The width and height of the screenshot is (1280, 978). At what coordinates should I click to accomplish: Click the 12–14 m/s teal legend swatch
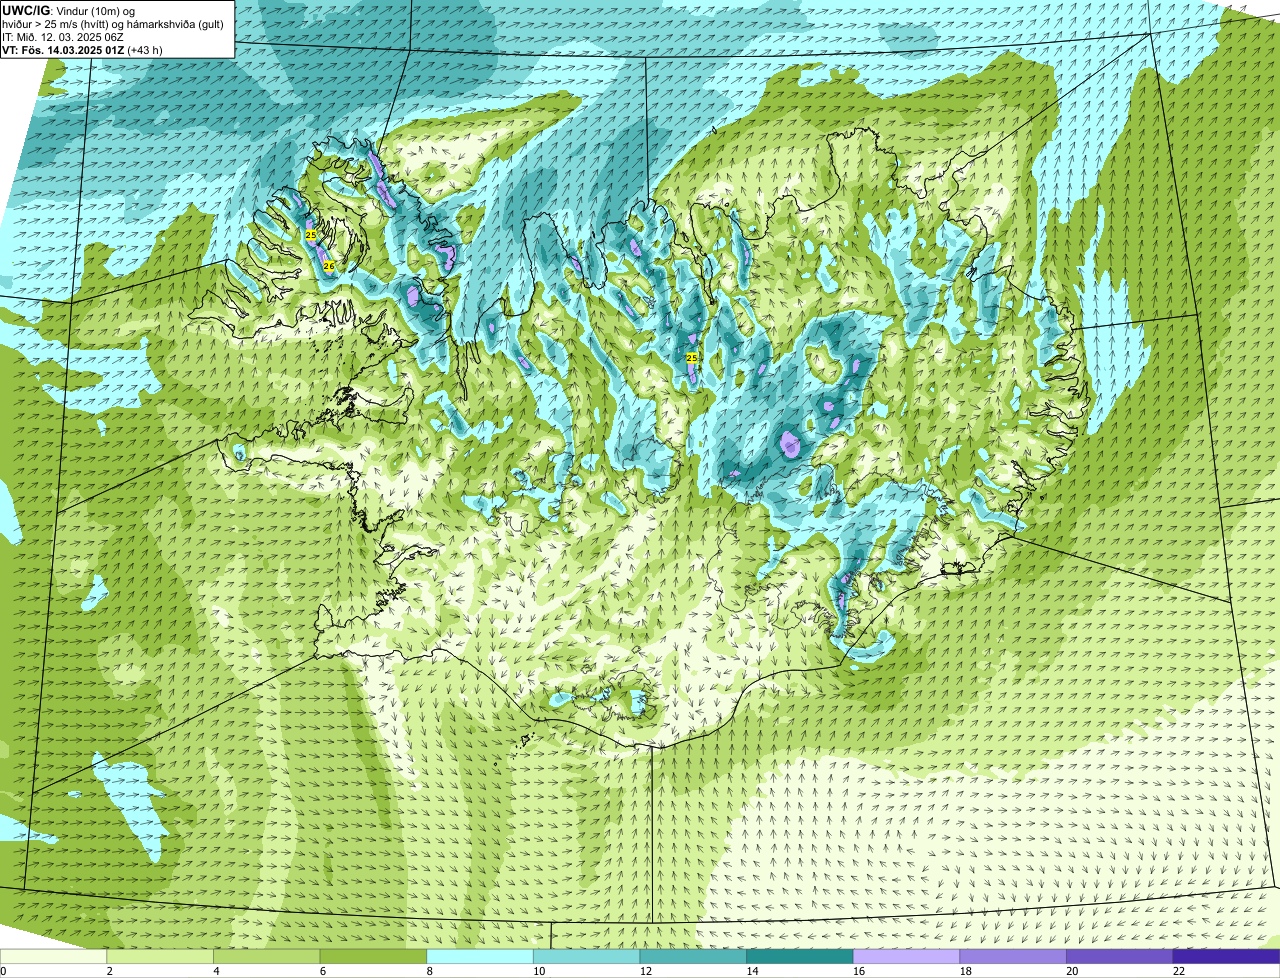click(693, 956)
